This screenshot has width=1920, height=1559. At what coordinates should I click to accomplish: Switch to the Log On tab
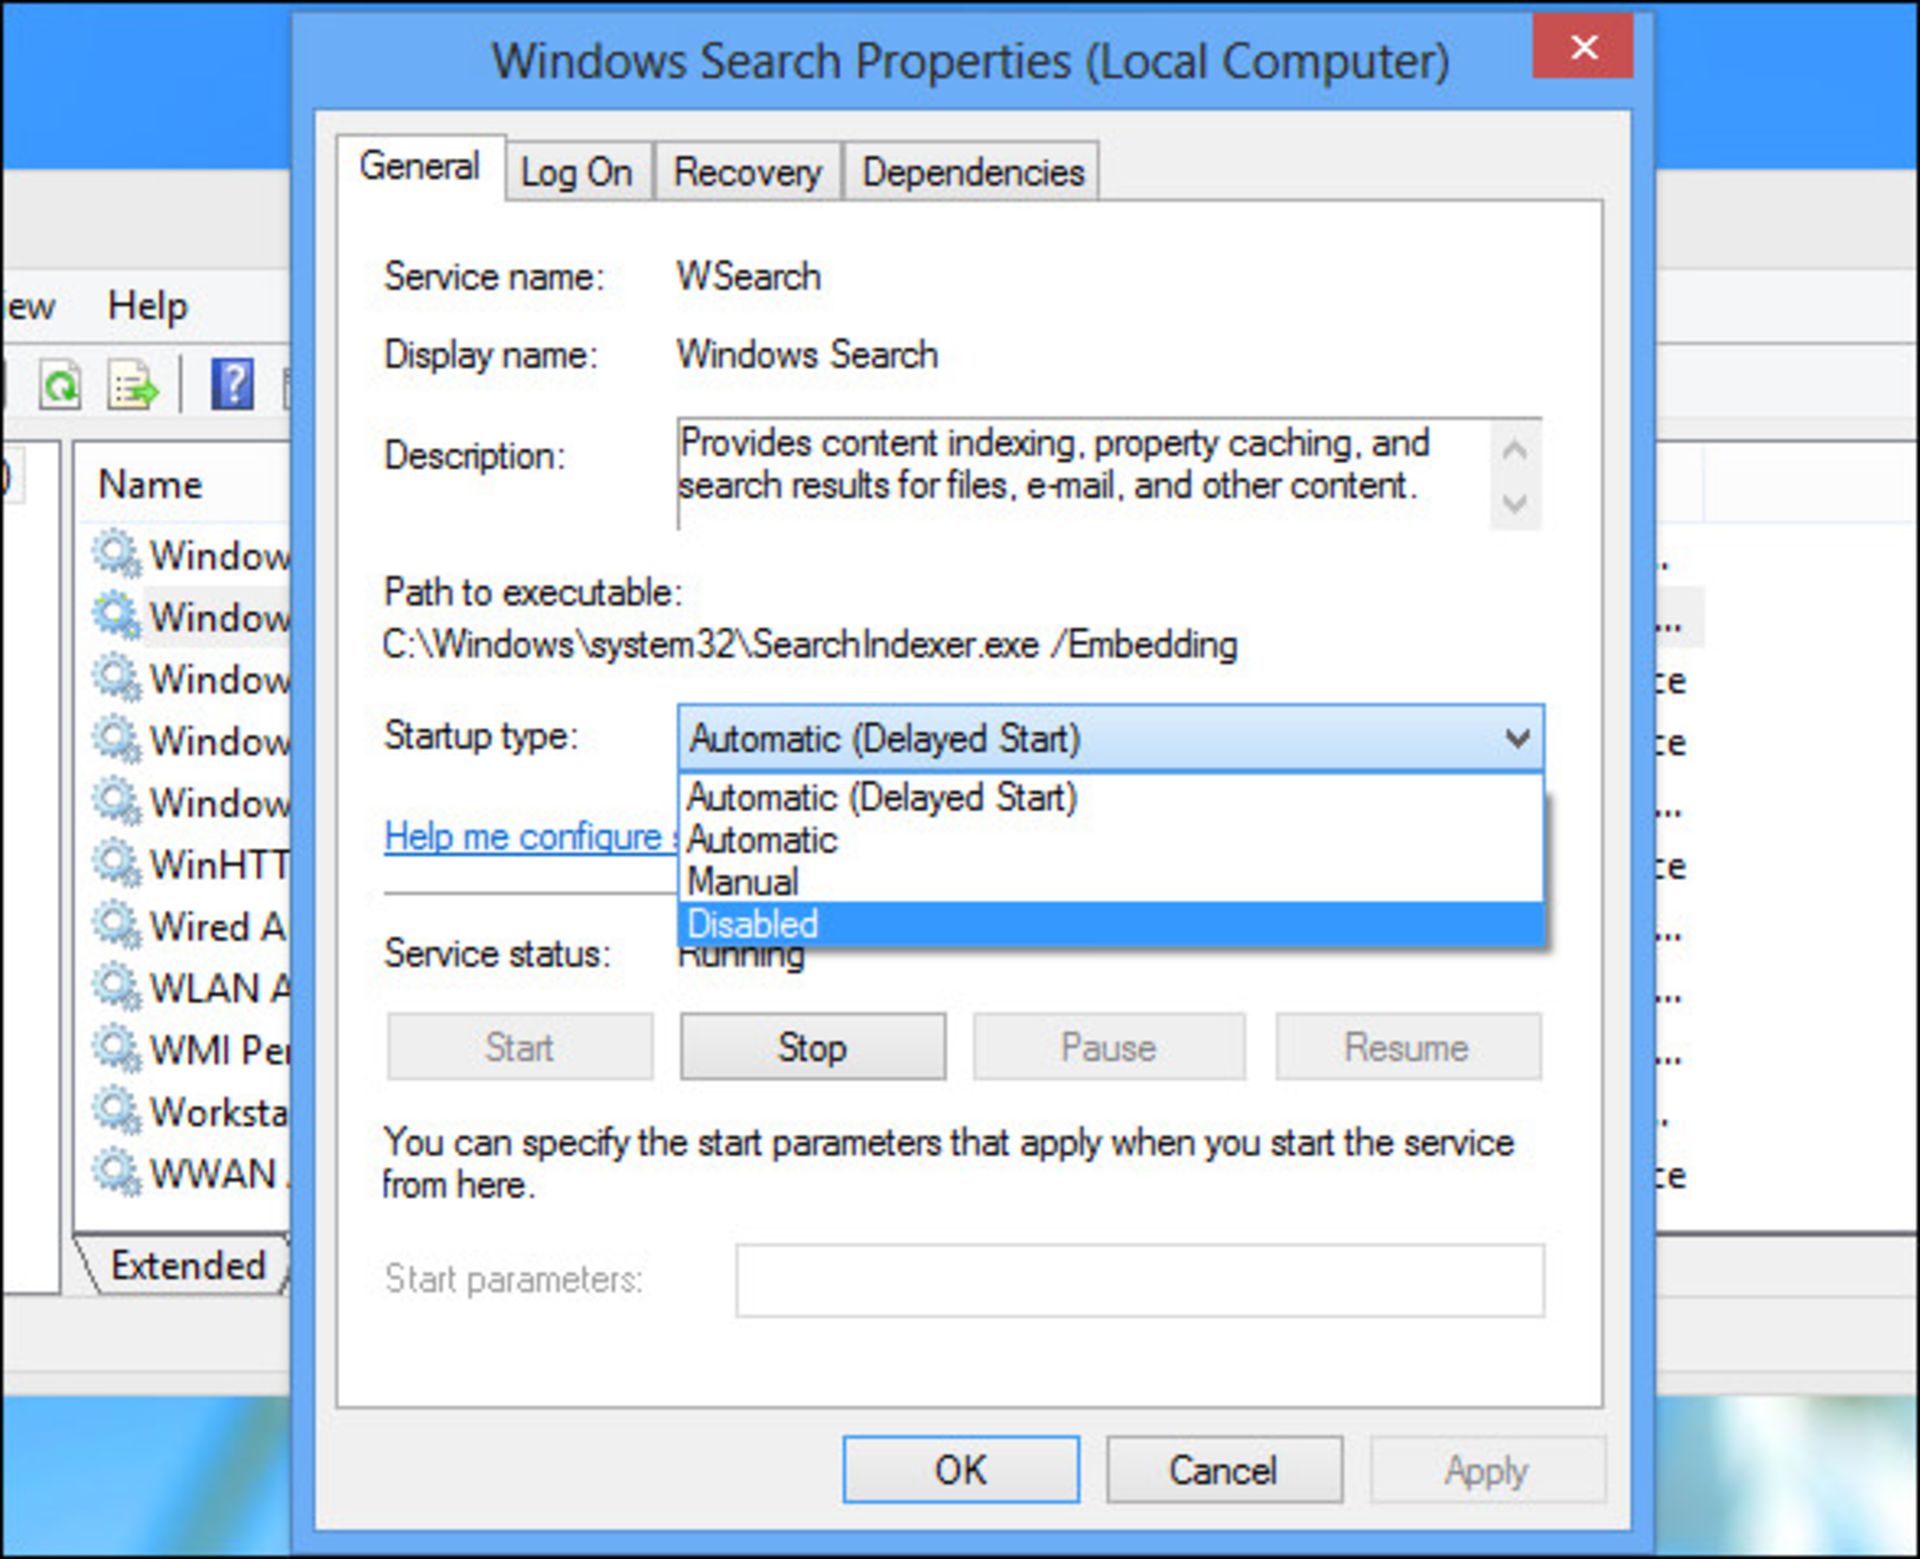pos(577,173)
